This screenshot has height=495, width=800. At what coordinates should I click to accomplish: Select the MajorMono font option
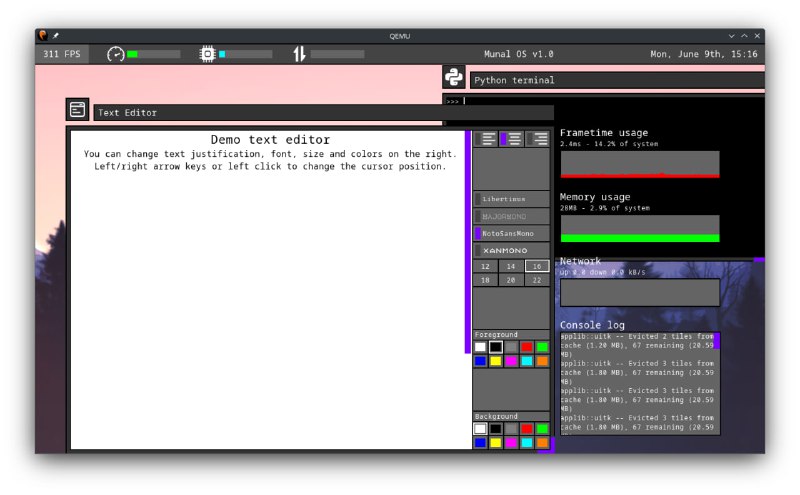pos(511,216)
